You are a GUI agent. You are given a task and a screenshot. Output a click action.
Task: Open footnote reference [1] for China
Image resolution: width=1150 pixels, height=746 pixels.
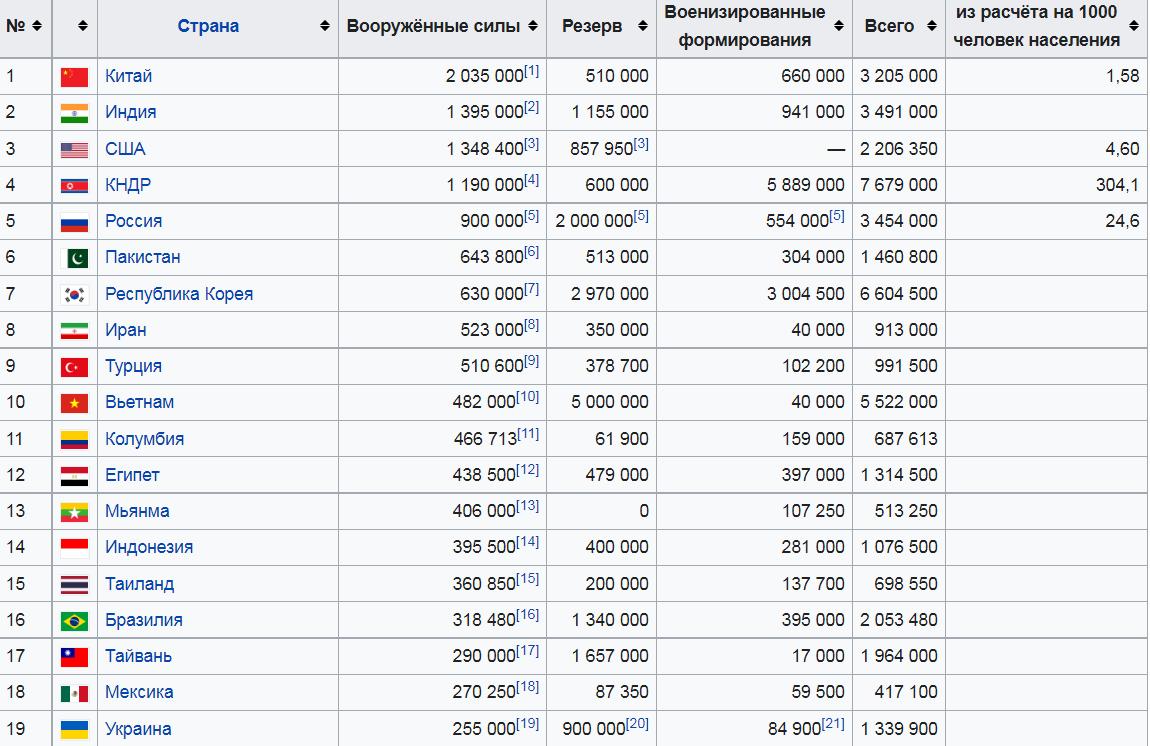(x=531, y=71)
